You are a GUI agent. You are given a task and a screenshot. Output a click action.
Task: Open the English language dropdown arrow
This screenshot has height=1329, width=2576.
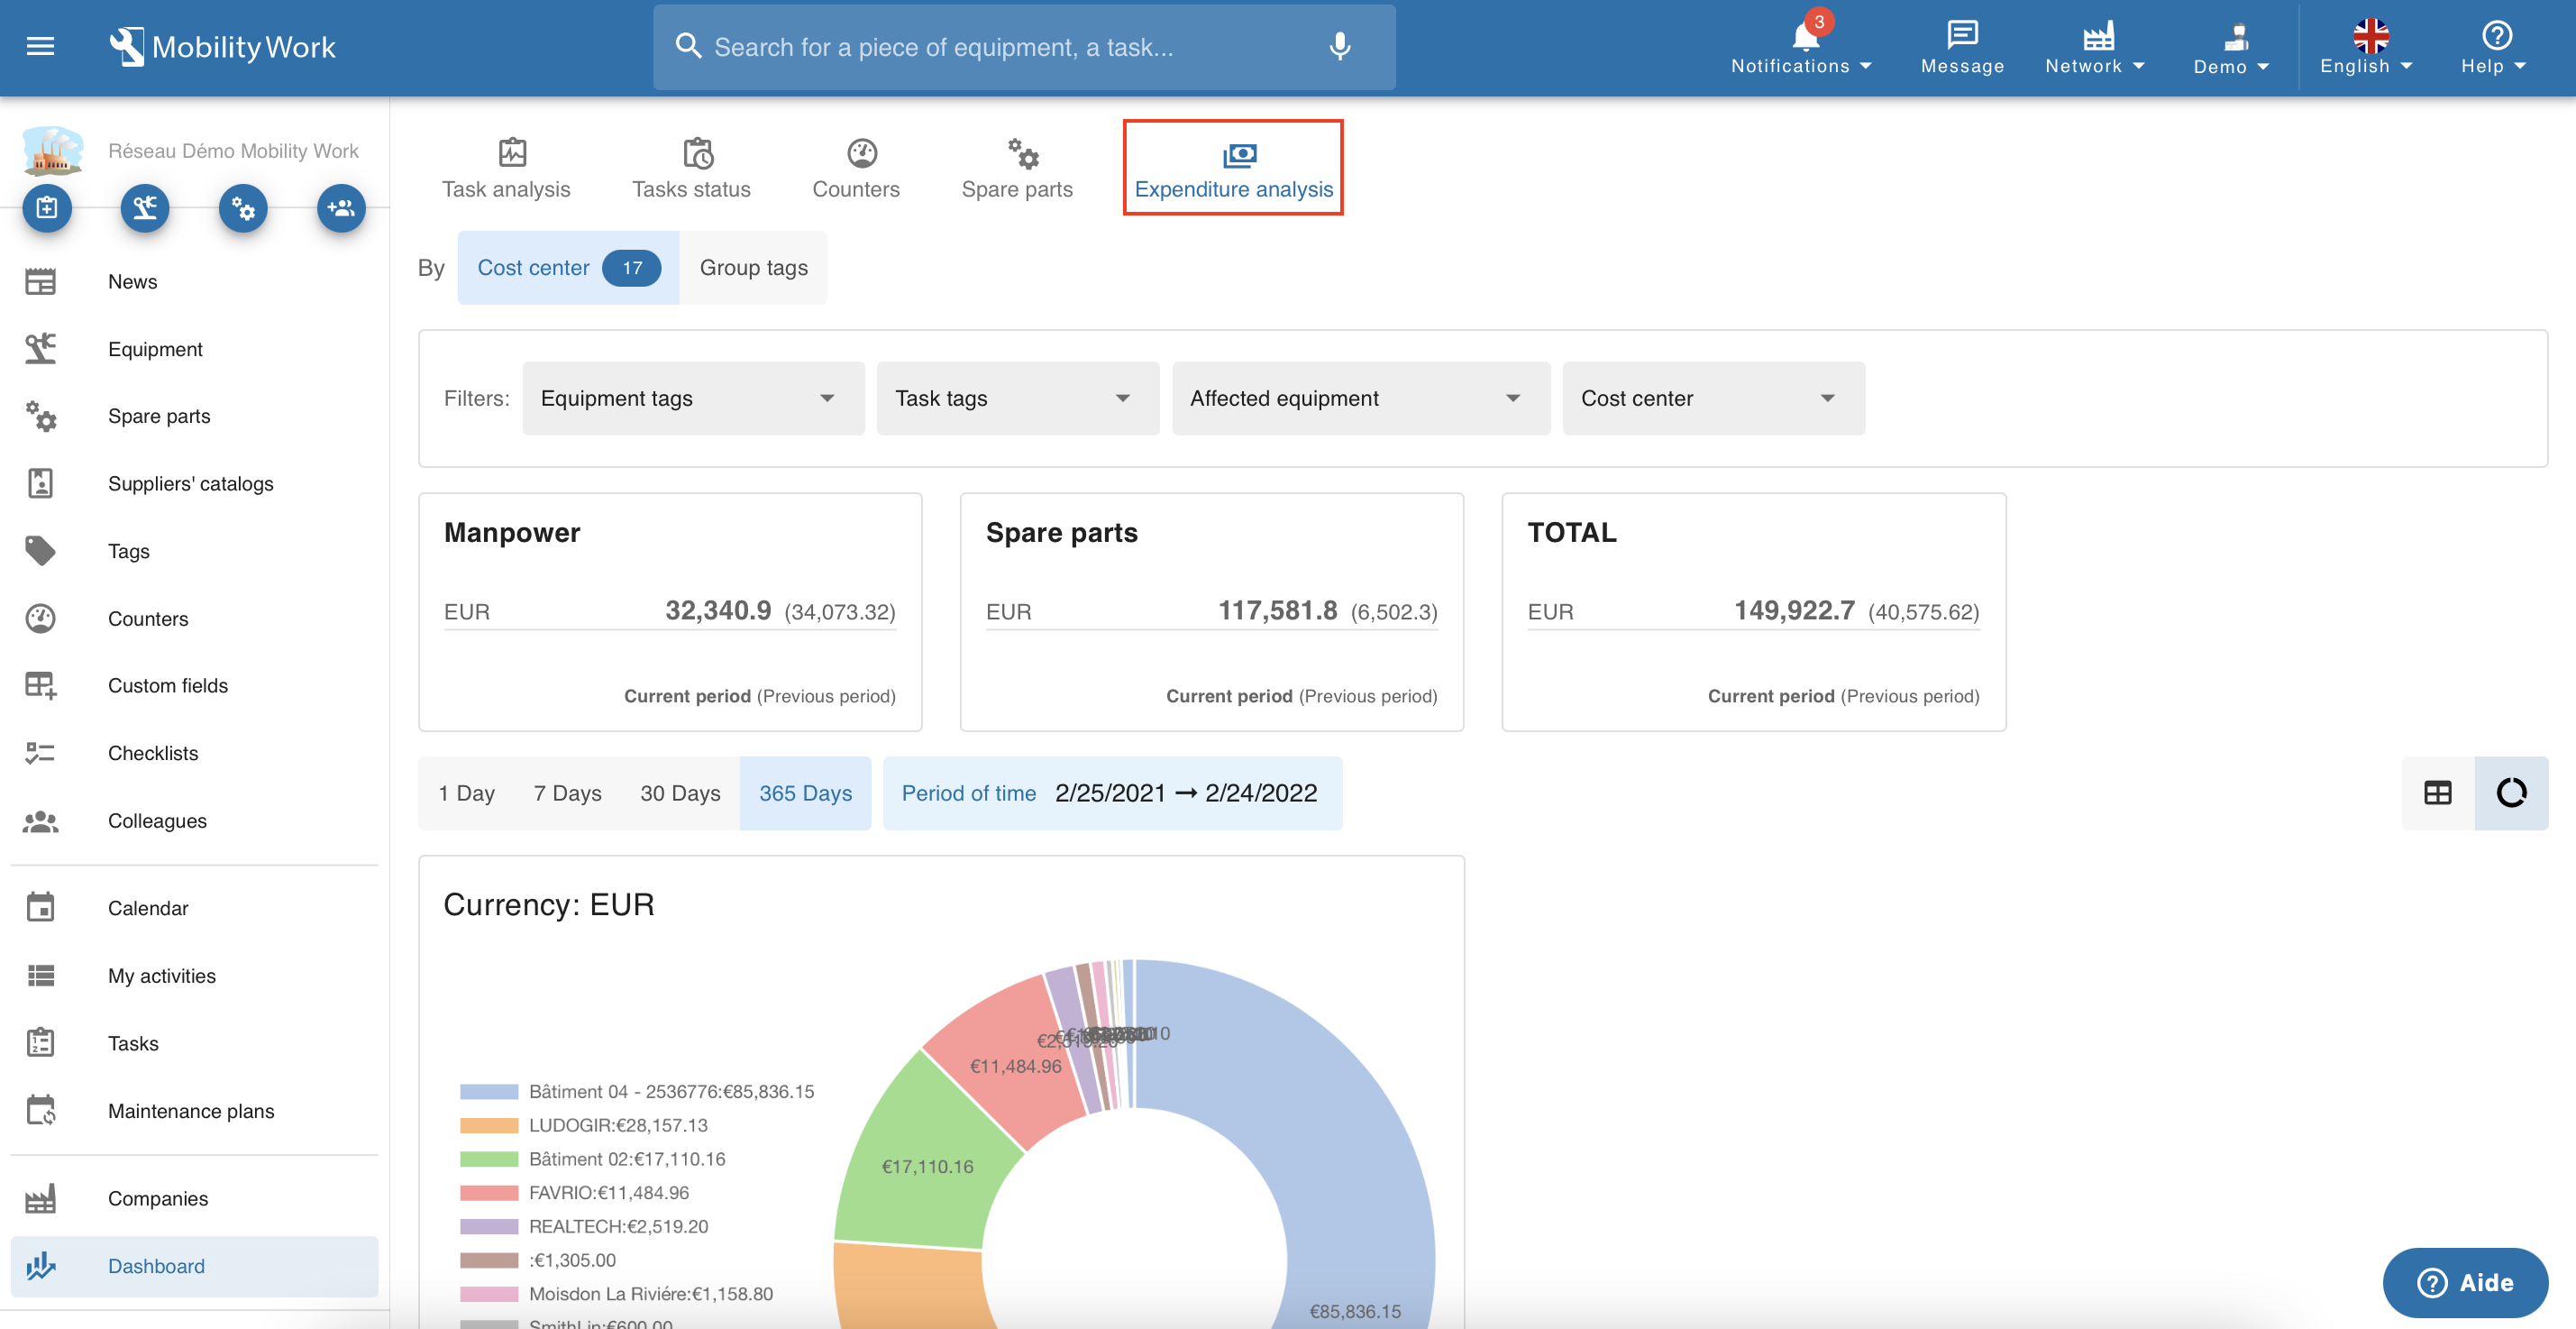[2406, 66]
